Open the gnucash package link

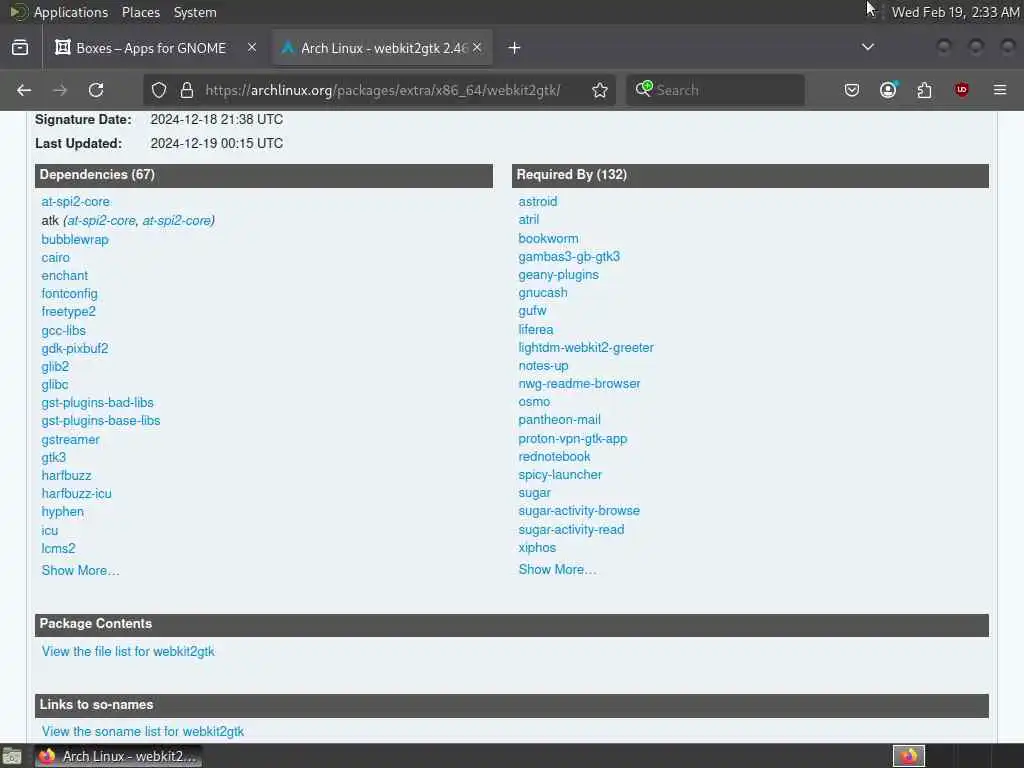coord(543,293)
